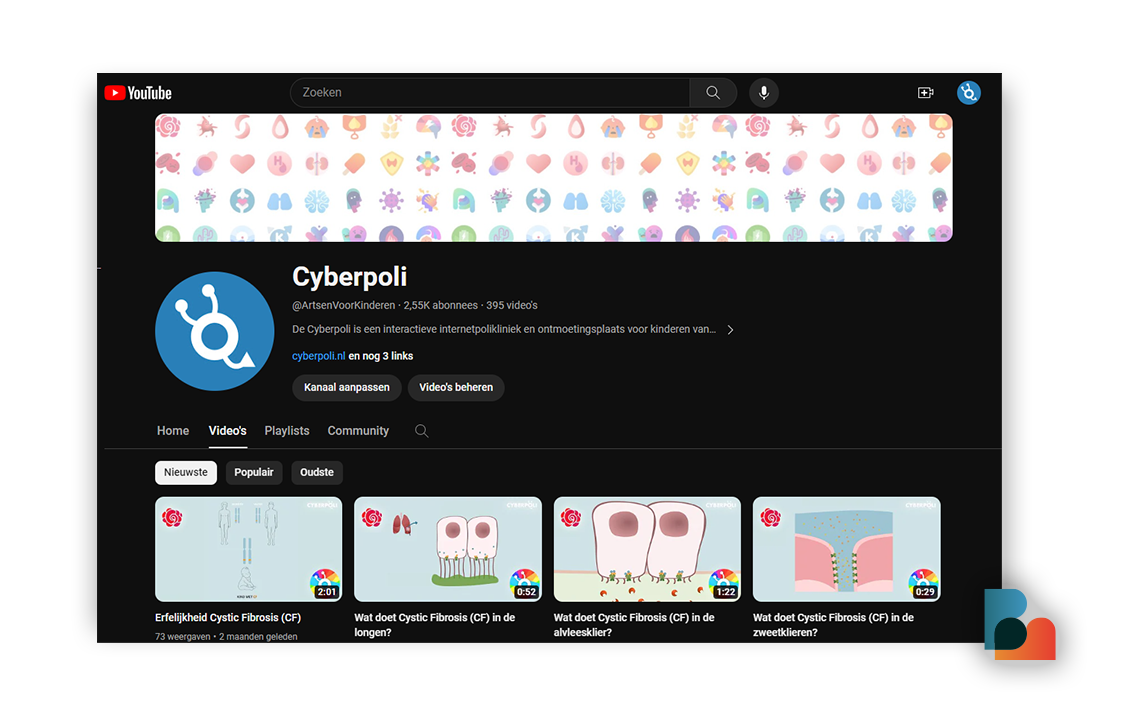Click the @ArtsenVoorKinderen channel handle
Image resolution: width=1130 pixels, height=716 pixels.
click(x=344, y=305)
